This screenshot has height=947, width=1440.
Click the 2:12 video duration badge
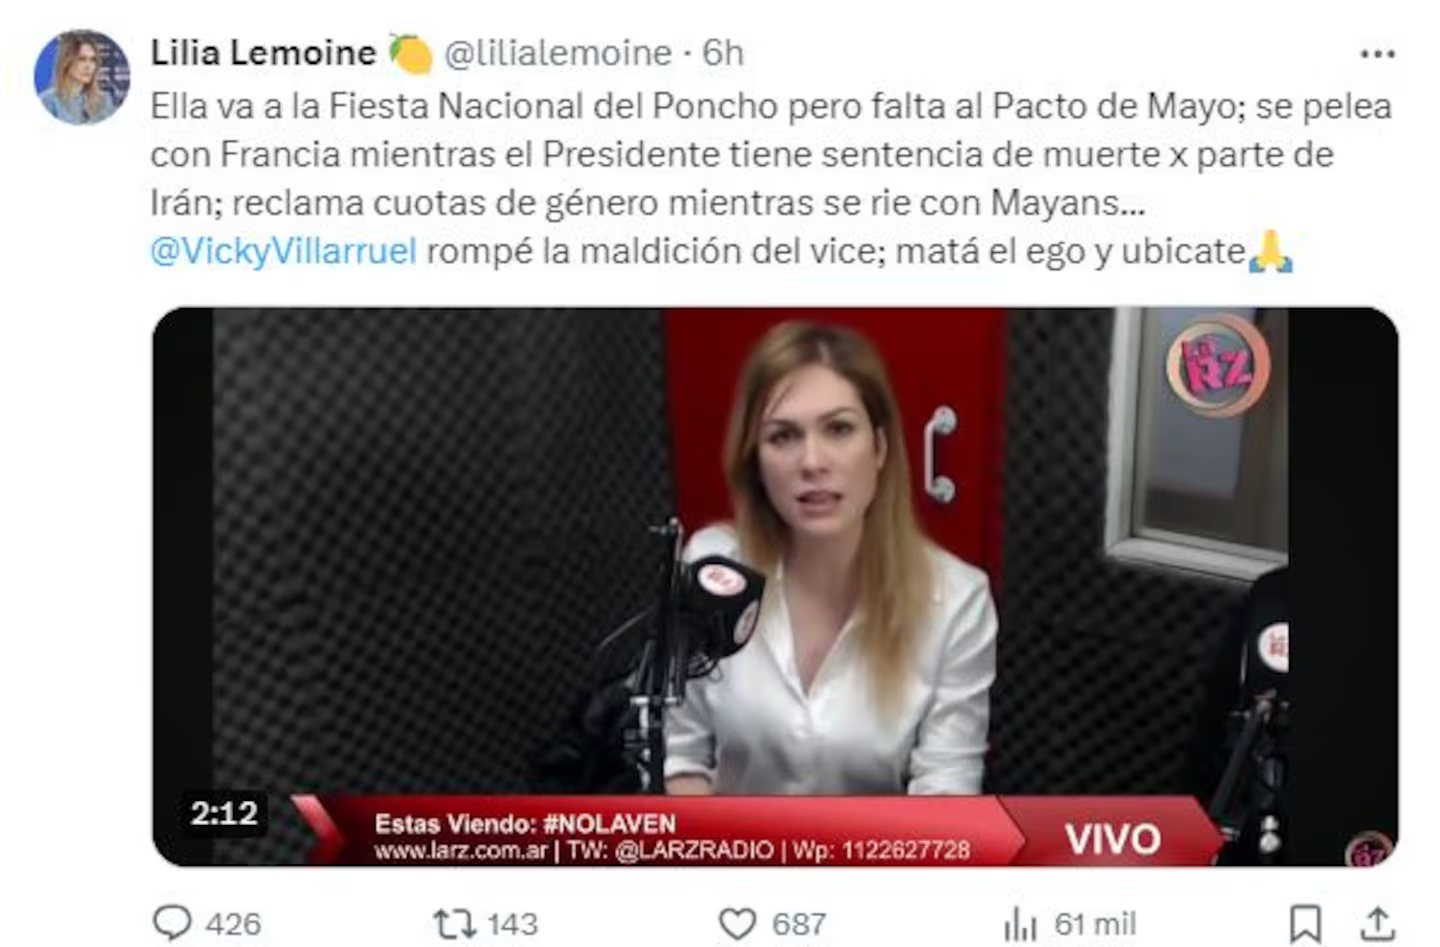[224, 813]
